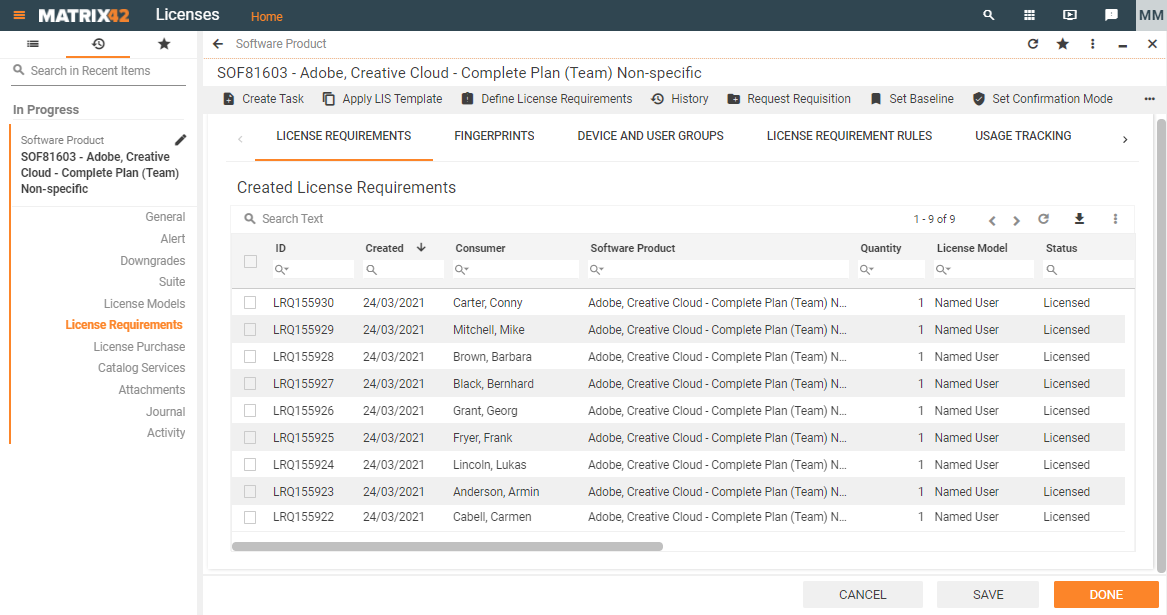
Task: Toggle select-all checkbox in grid header
Action: click(250, 261)
